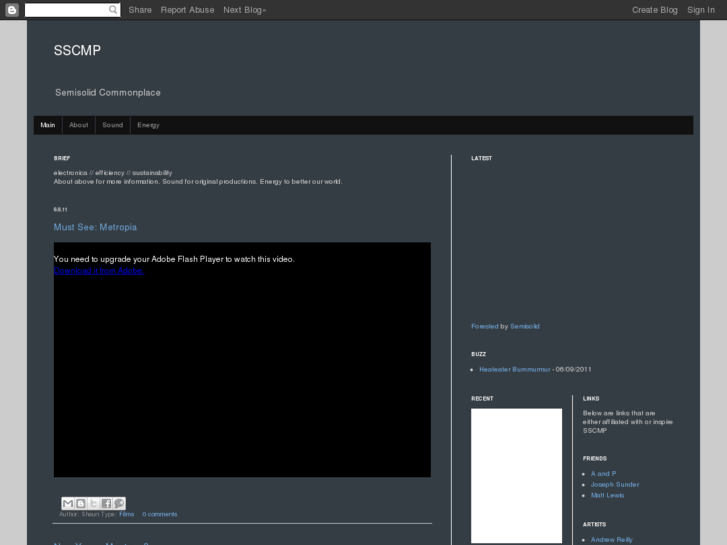This screenshot has height=545, width=727.
Task: Click the Films label link
Action: point(127,514)
